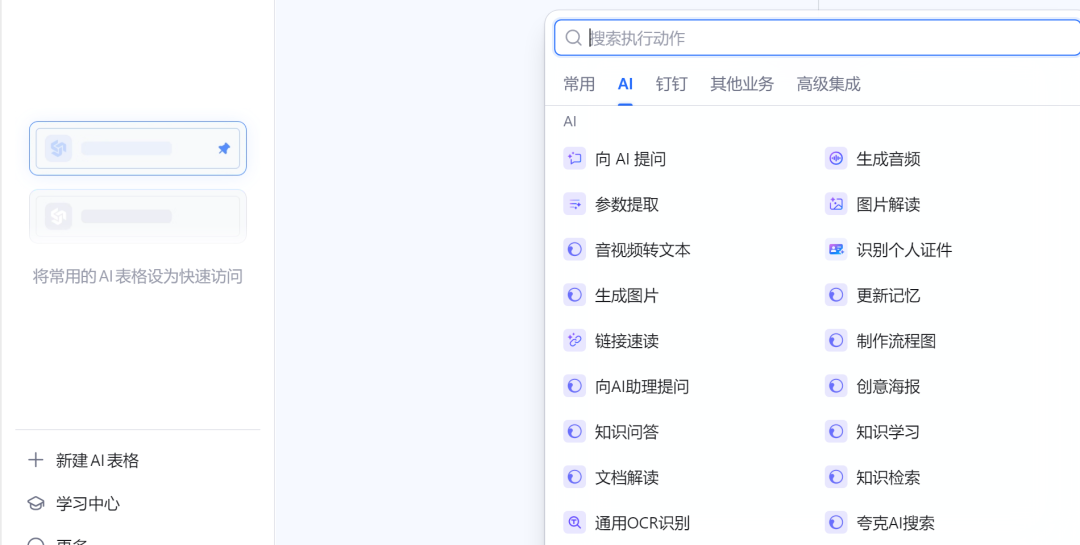Click the 音视频转文本 icon
The height and width of the screenshot is (545, 1080).
tap(574, 249)
